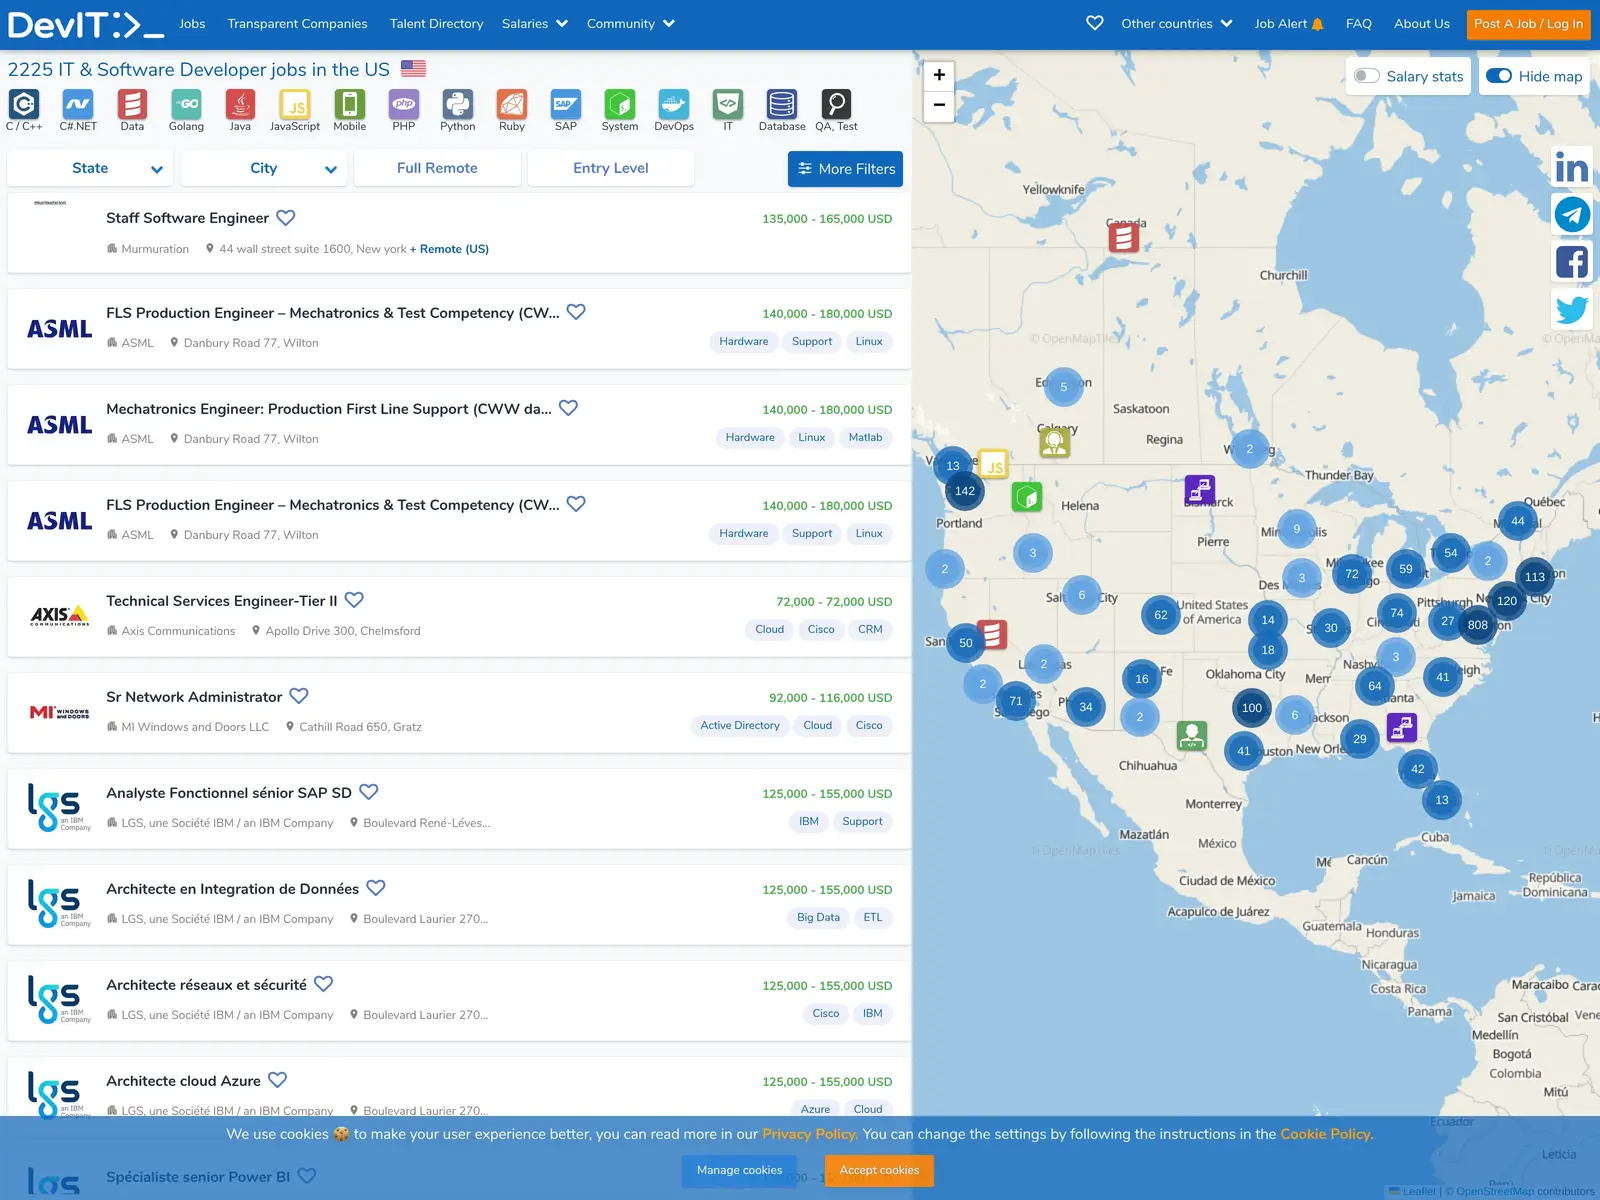Apply the Full Remote filter
This screenshot has height=1200, width=1600.
click(x=437, y=168)
